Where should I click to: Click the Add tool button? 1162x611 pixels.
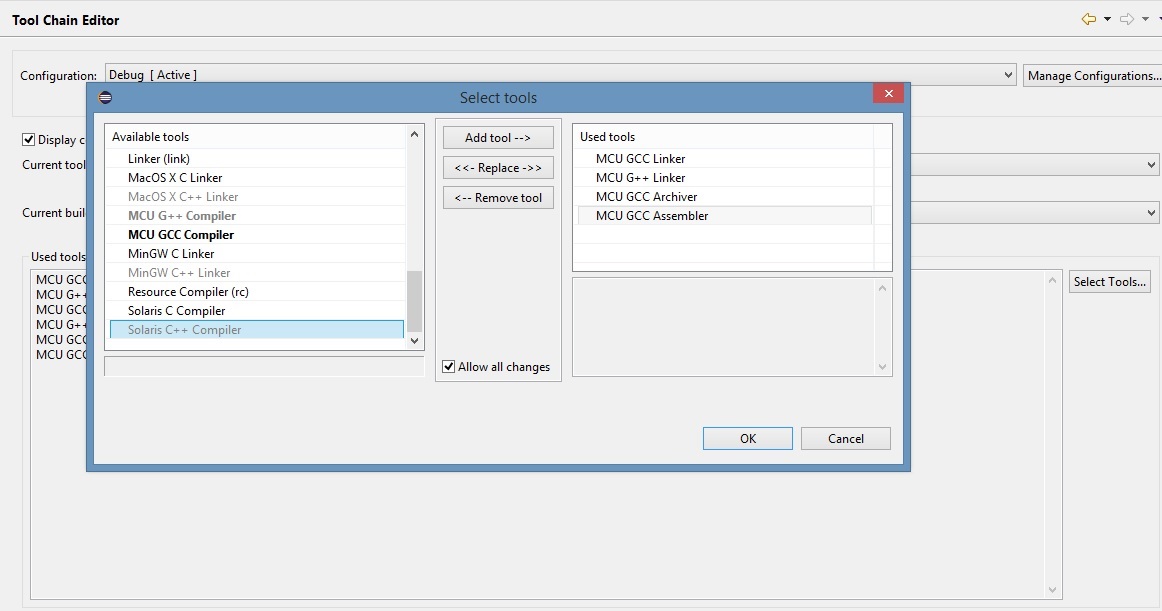click(498, 138)
